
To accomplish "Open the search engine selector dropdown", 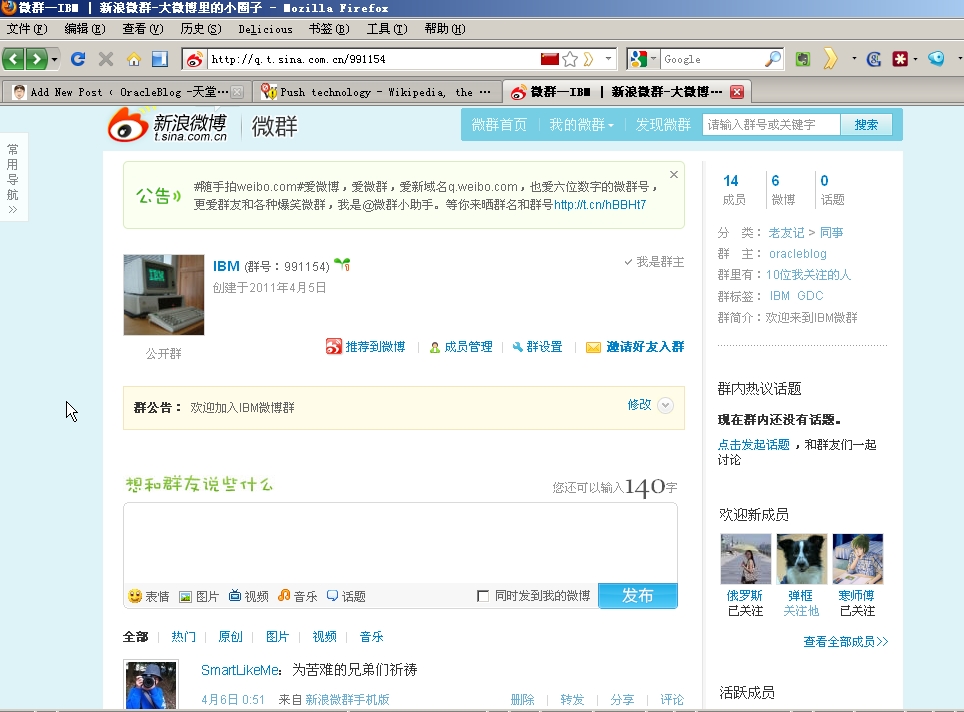I will point(642,59).
